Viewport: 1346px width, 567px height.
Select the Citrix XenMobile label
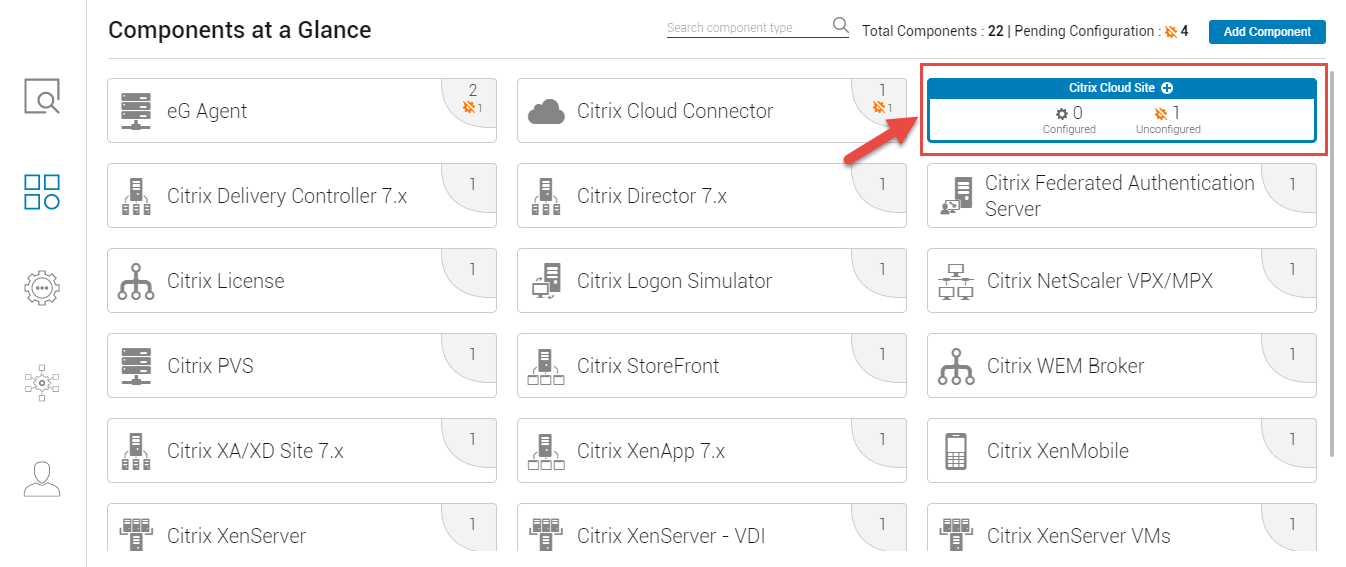point(1058,451)
